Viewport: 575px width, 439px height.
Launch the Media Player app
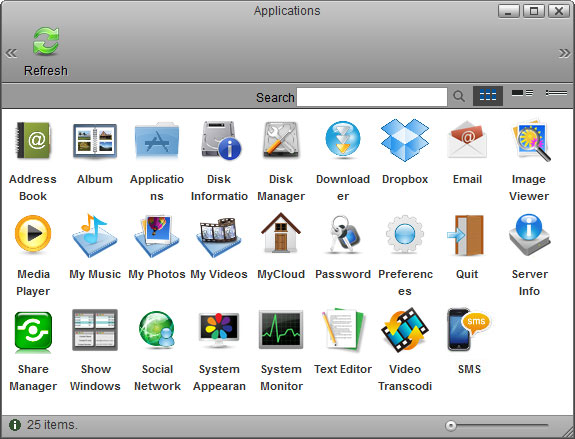tap(33, 234)
